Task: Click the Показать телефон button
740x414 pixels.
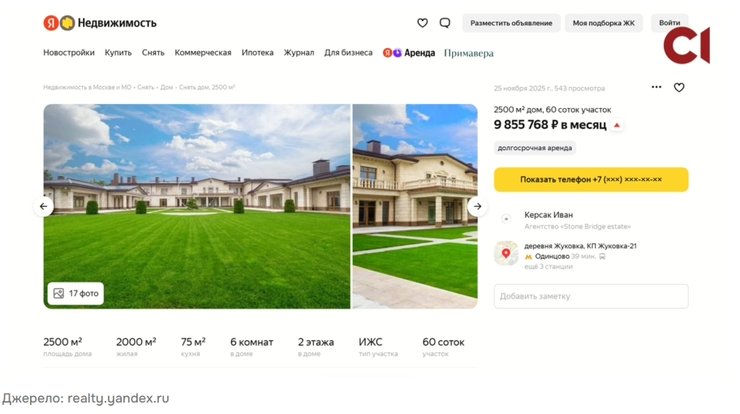Action: coord(591,179)
